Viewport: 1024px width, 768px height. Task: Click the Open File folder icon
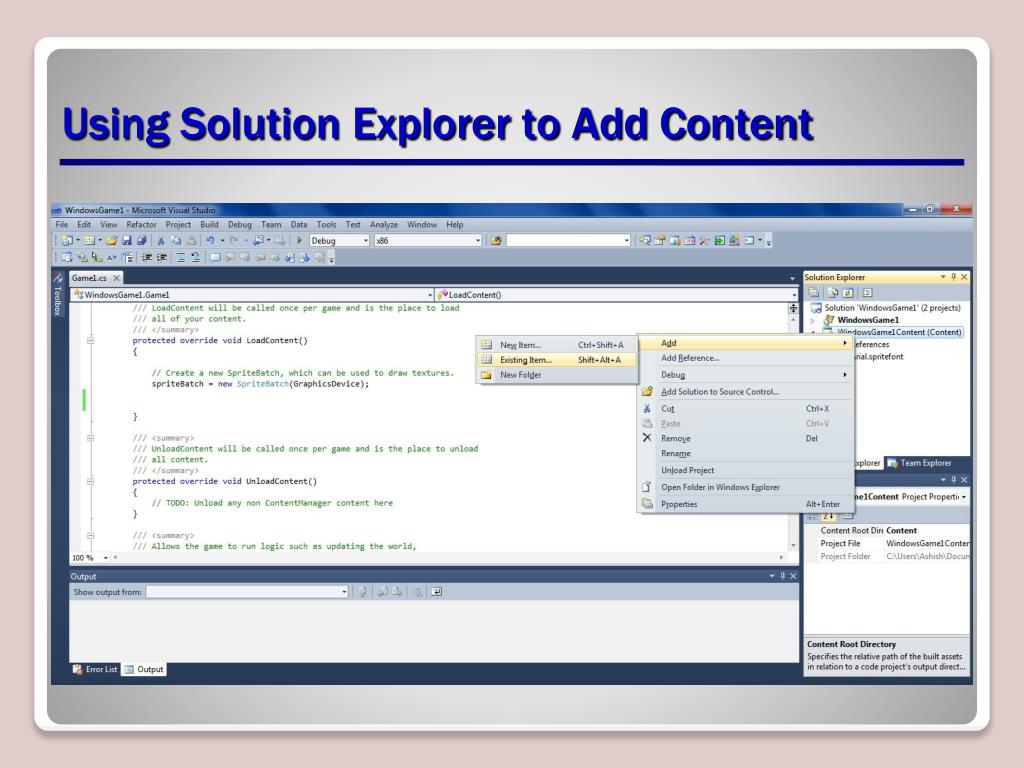coord(112,240)
